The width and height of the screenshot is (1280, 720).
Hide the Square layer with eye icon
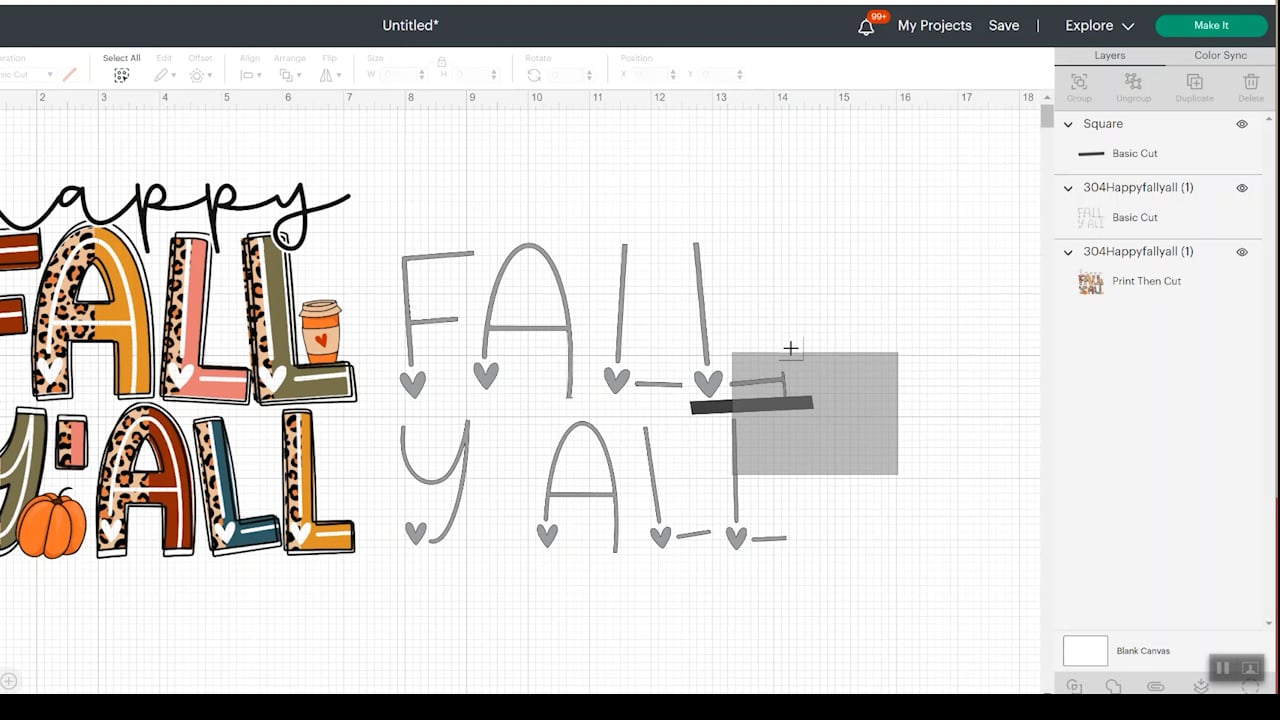(x=1242, y=124)
